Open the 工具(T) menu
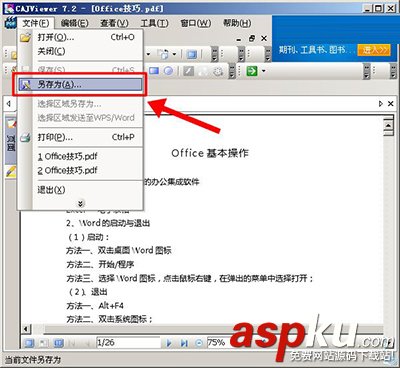400x368 pixels. [x=154, y=23]
